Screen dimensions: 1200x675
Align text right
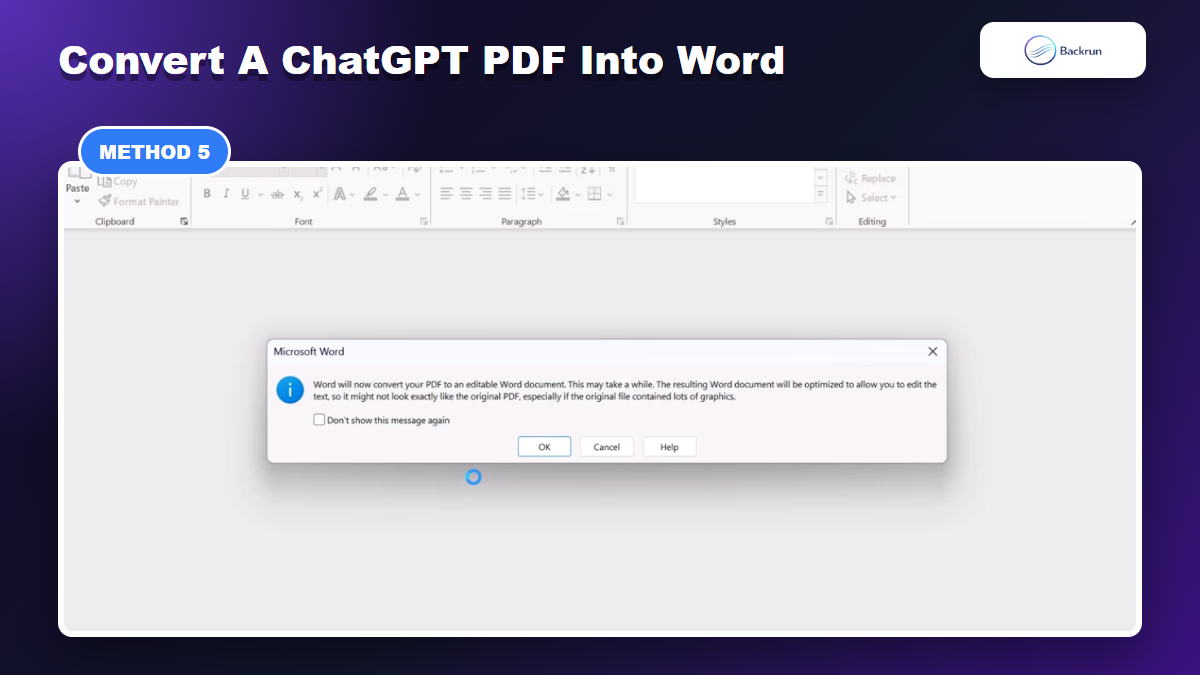[485, 194]
